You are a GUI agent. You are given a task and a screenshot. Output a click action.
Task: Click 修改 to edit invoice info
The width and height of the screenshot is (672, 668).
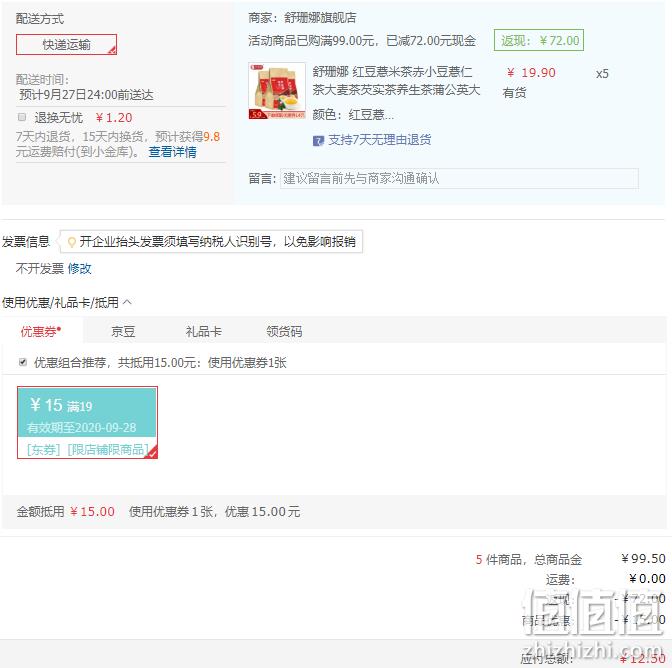point(79,269)
